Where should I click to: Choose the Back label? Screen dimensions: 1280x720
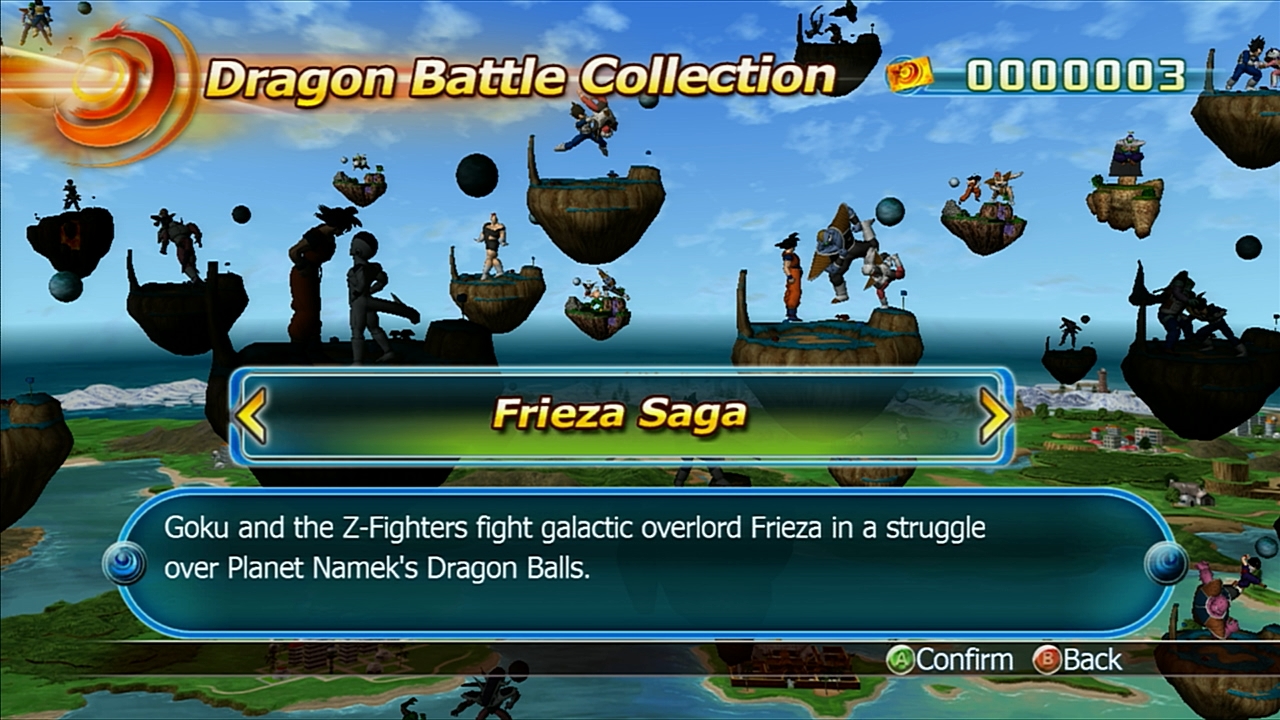[x=1092, y=660]
